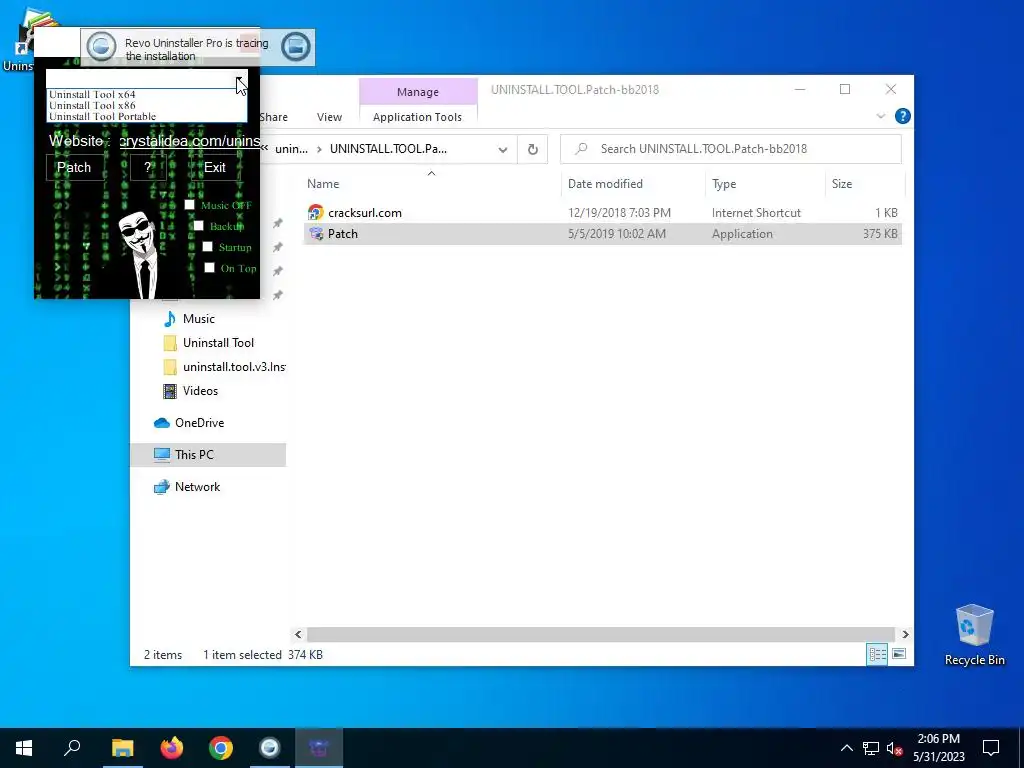Click the UNINSTALL.TOOL.Pa... breadcrumb segment
The width and height of the screenshot is (1024, 768).
click(x=389, y=149)
